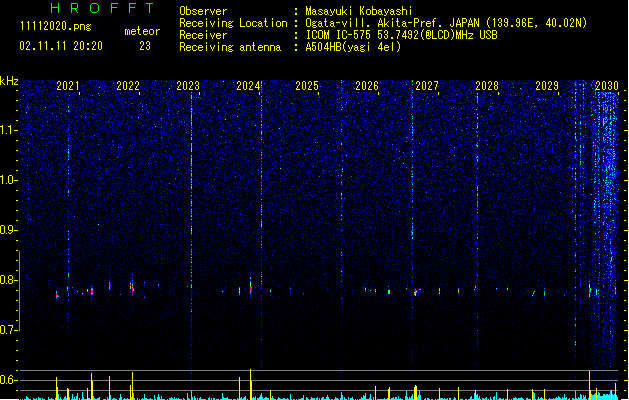Click the antenna A504HB(yagi 4el) text
The width and height of the screenshot is (629, 400).
353,47
